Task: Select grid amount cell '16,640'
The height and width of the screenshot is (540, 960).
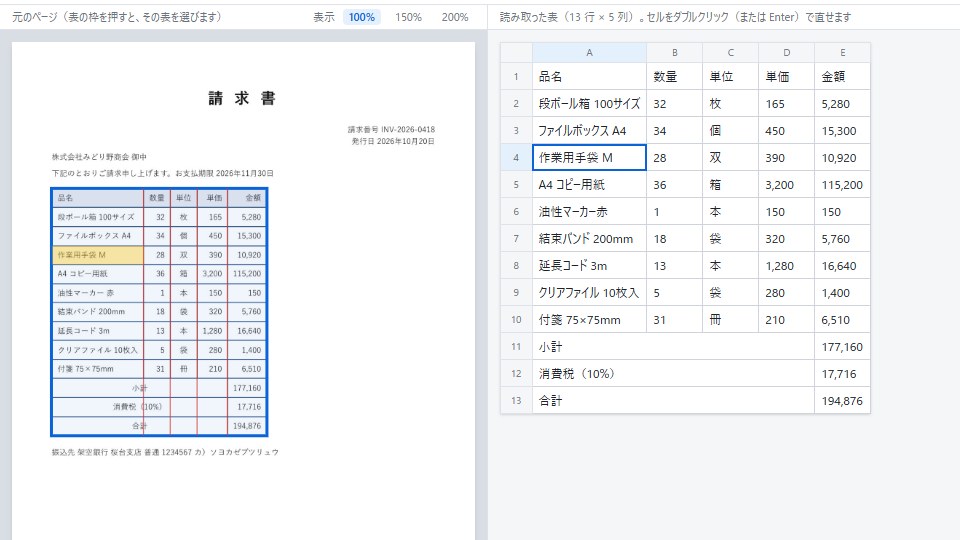Action: pos(842,265)
